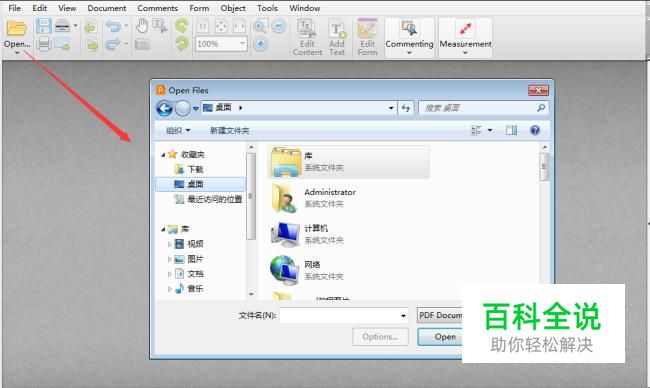650x388 pixels.
Task: Open the 文件名 combo box dropdown
Action: pyautogui.click(x=403, y=316)
